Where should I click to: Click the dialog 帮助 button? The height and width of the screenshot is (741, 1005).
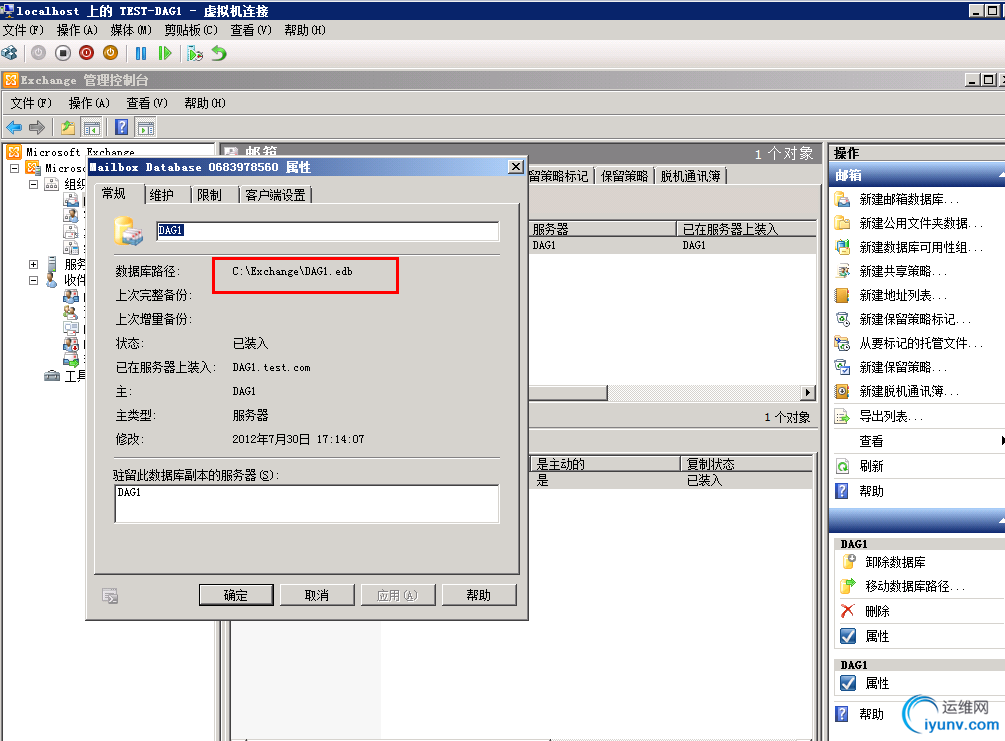click(479, 595)
